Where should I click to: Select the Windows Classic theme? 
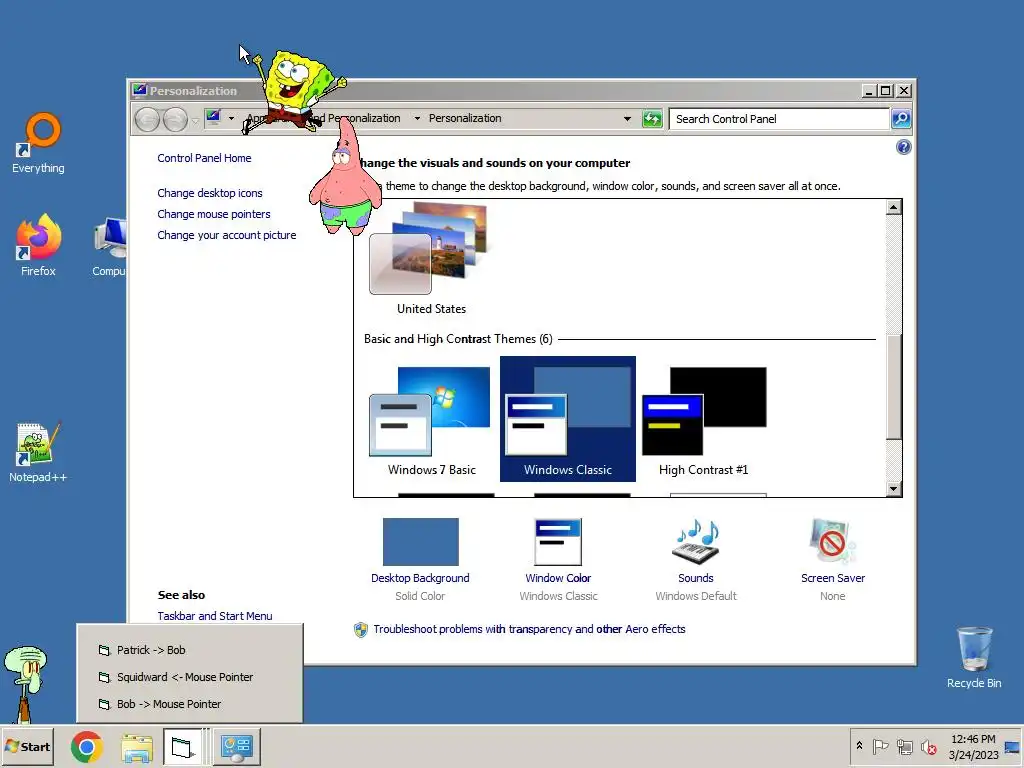coord(568,419)
